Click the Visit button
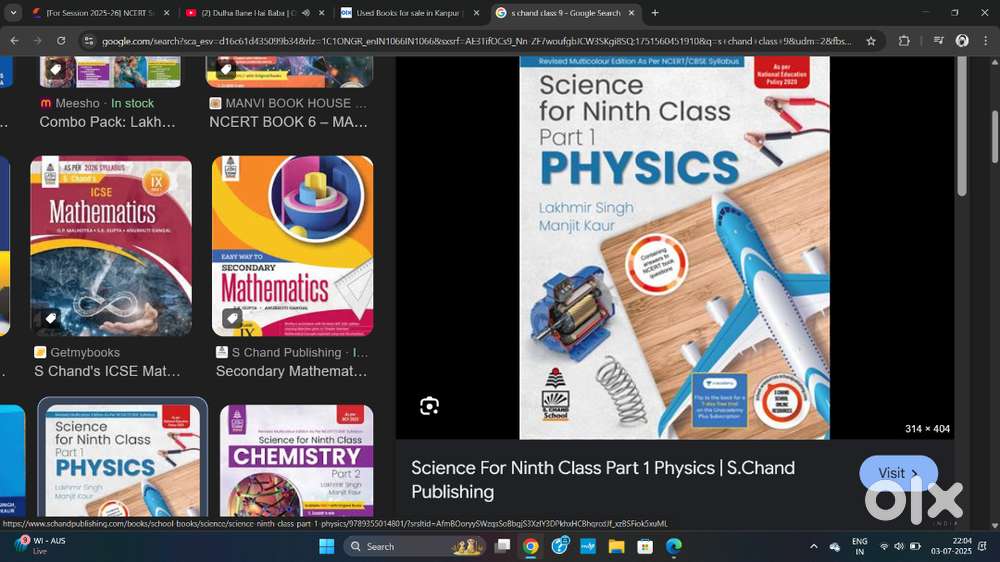The width and height of the screenshot is (1000, 562). [x=898, y=473]
